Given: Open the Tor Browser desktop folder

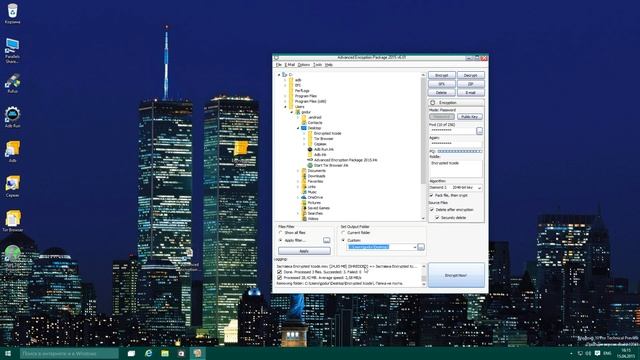Looking at the screenshot, I should click(13, 220).
